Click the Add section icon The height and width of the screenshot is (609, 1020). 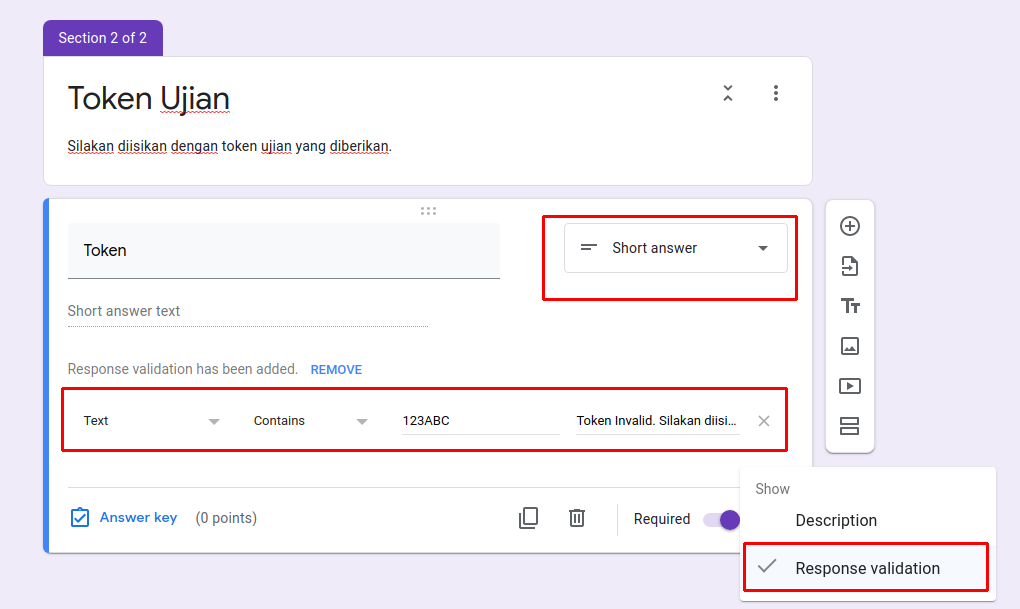[850, 426]
